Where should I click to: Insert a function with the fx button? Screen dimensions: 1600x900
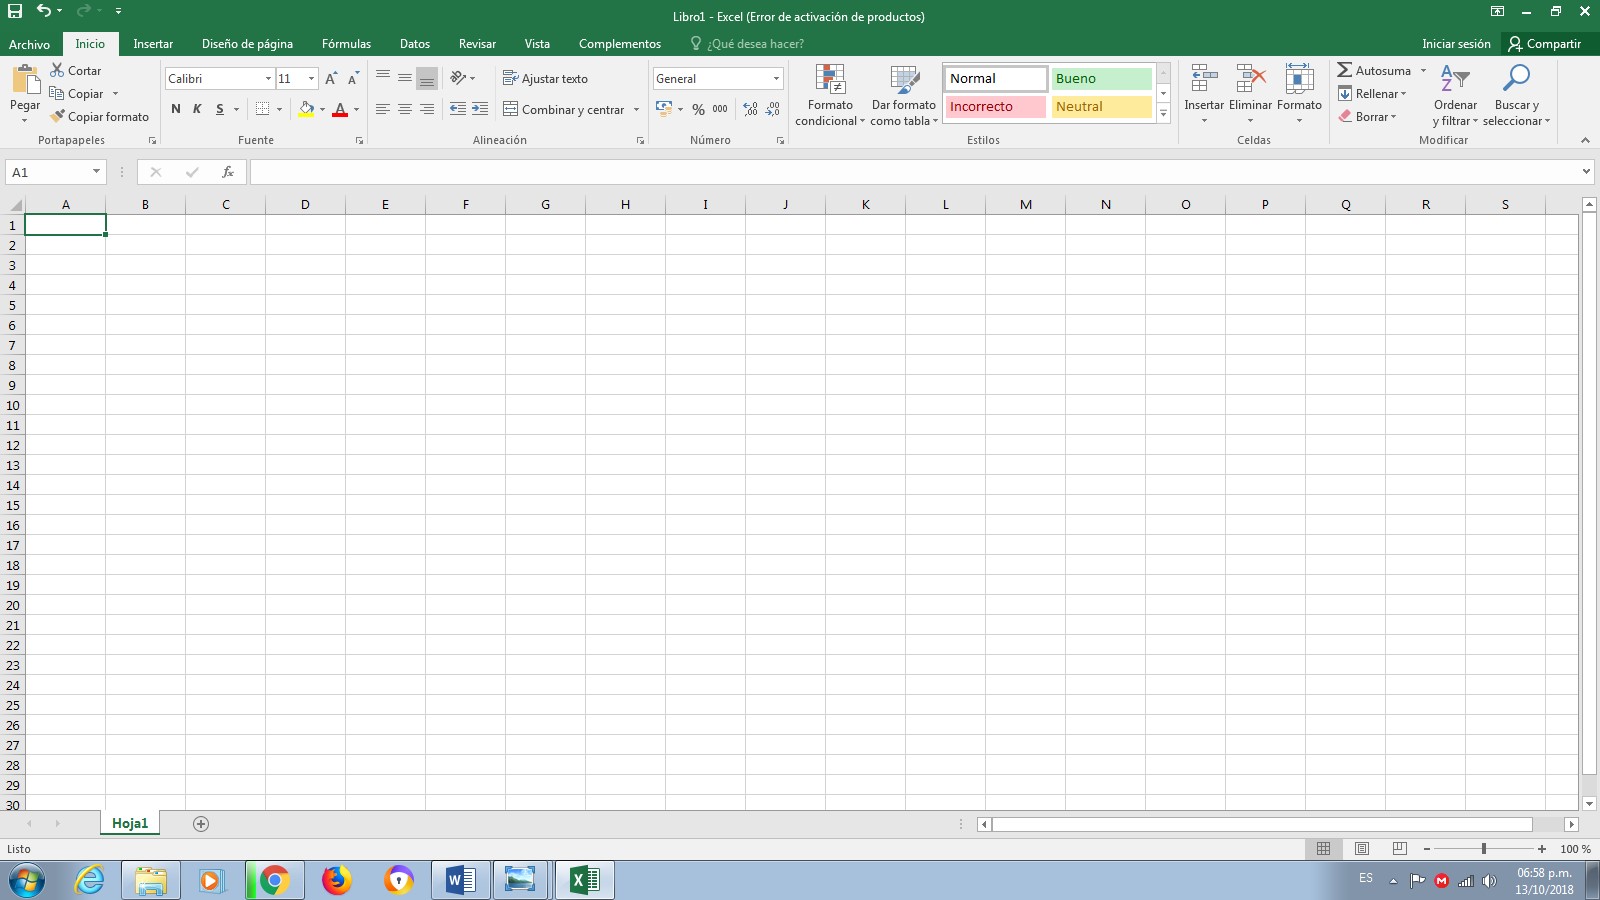pyautogui.click(x=228, y=172)
